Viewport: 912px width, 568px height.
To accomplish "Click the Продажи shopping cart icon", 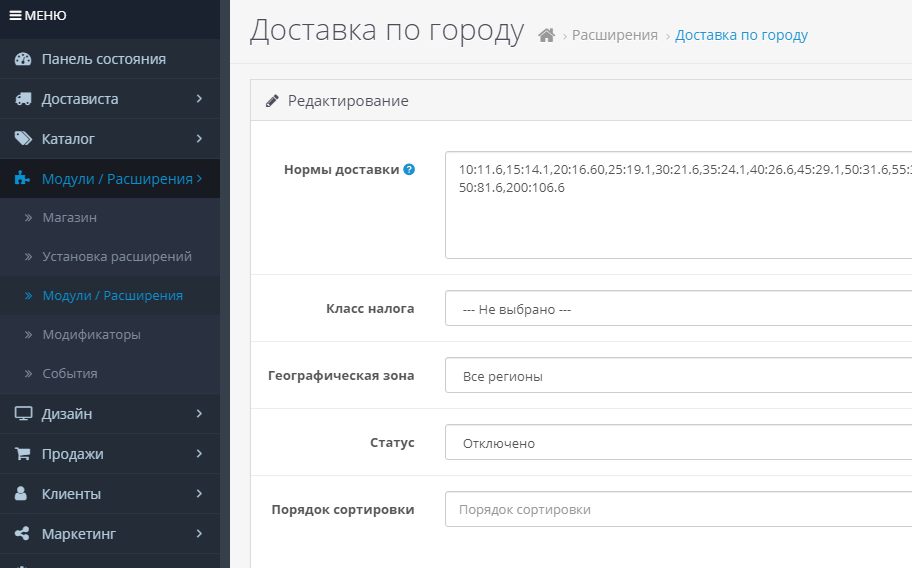I will 23,454.
